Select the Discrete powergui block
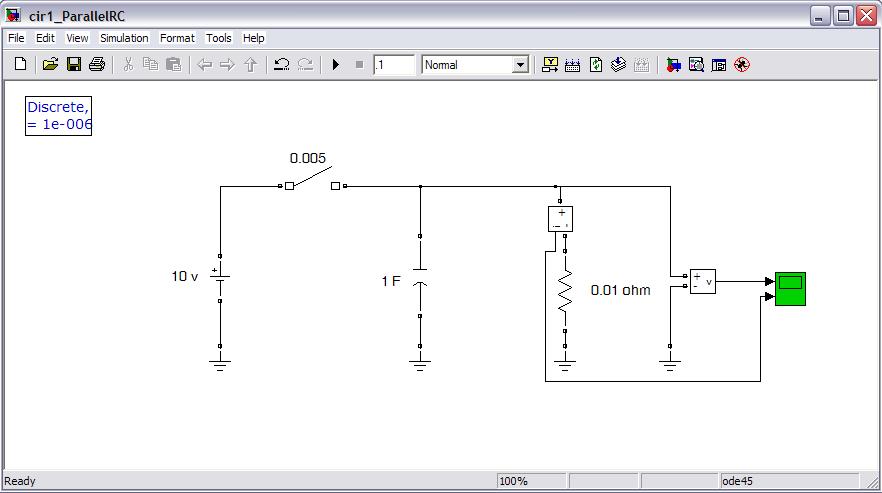The height and width of the screenshot is (493, 882). pos(58,116)
